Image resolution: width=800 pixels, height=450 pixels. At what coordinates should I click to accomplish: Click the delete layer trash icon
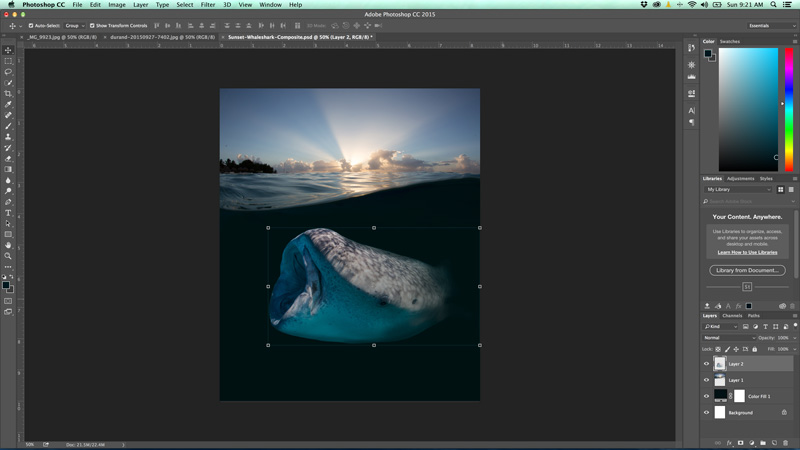tap(786, 442)
